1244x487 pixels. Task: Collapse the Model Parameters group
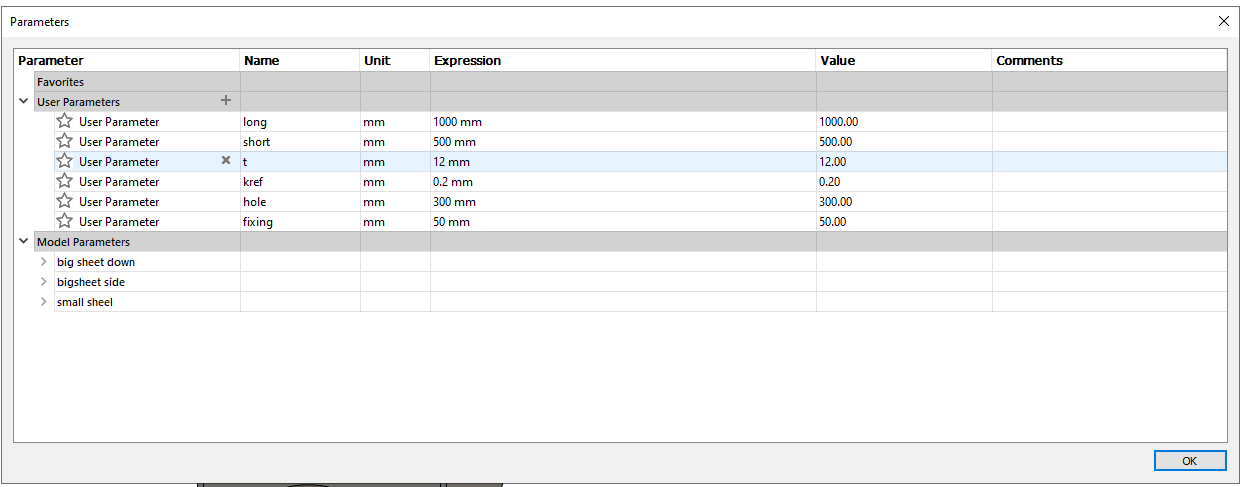[23, 241]
